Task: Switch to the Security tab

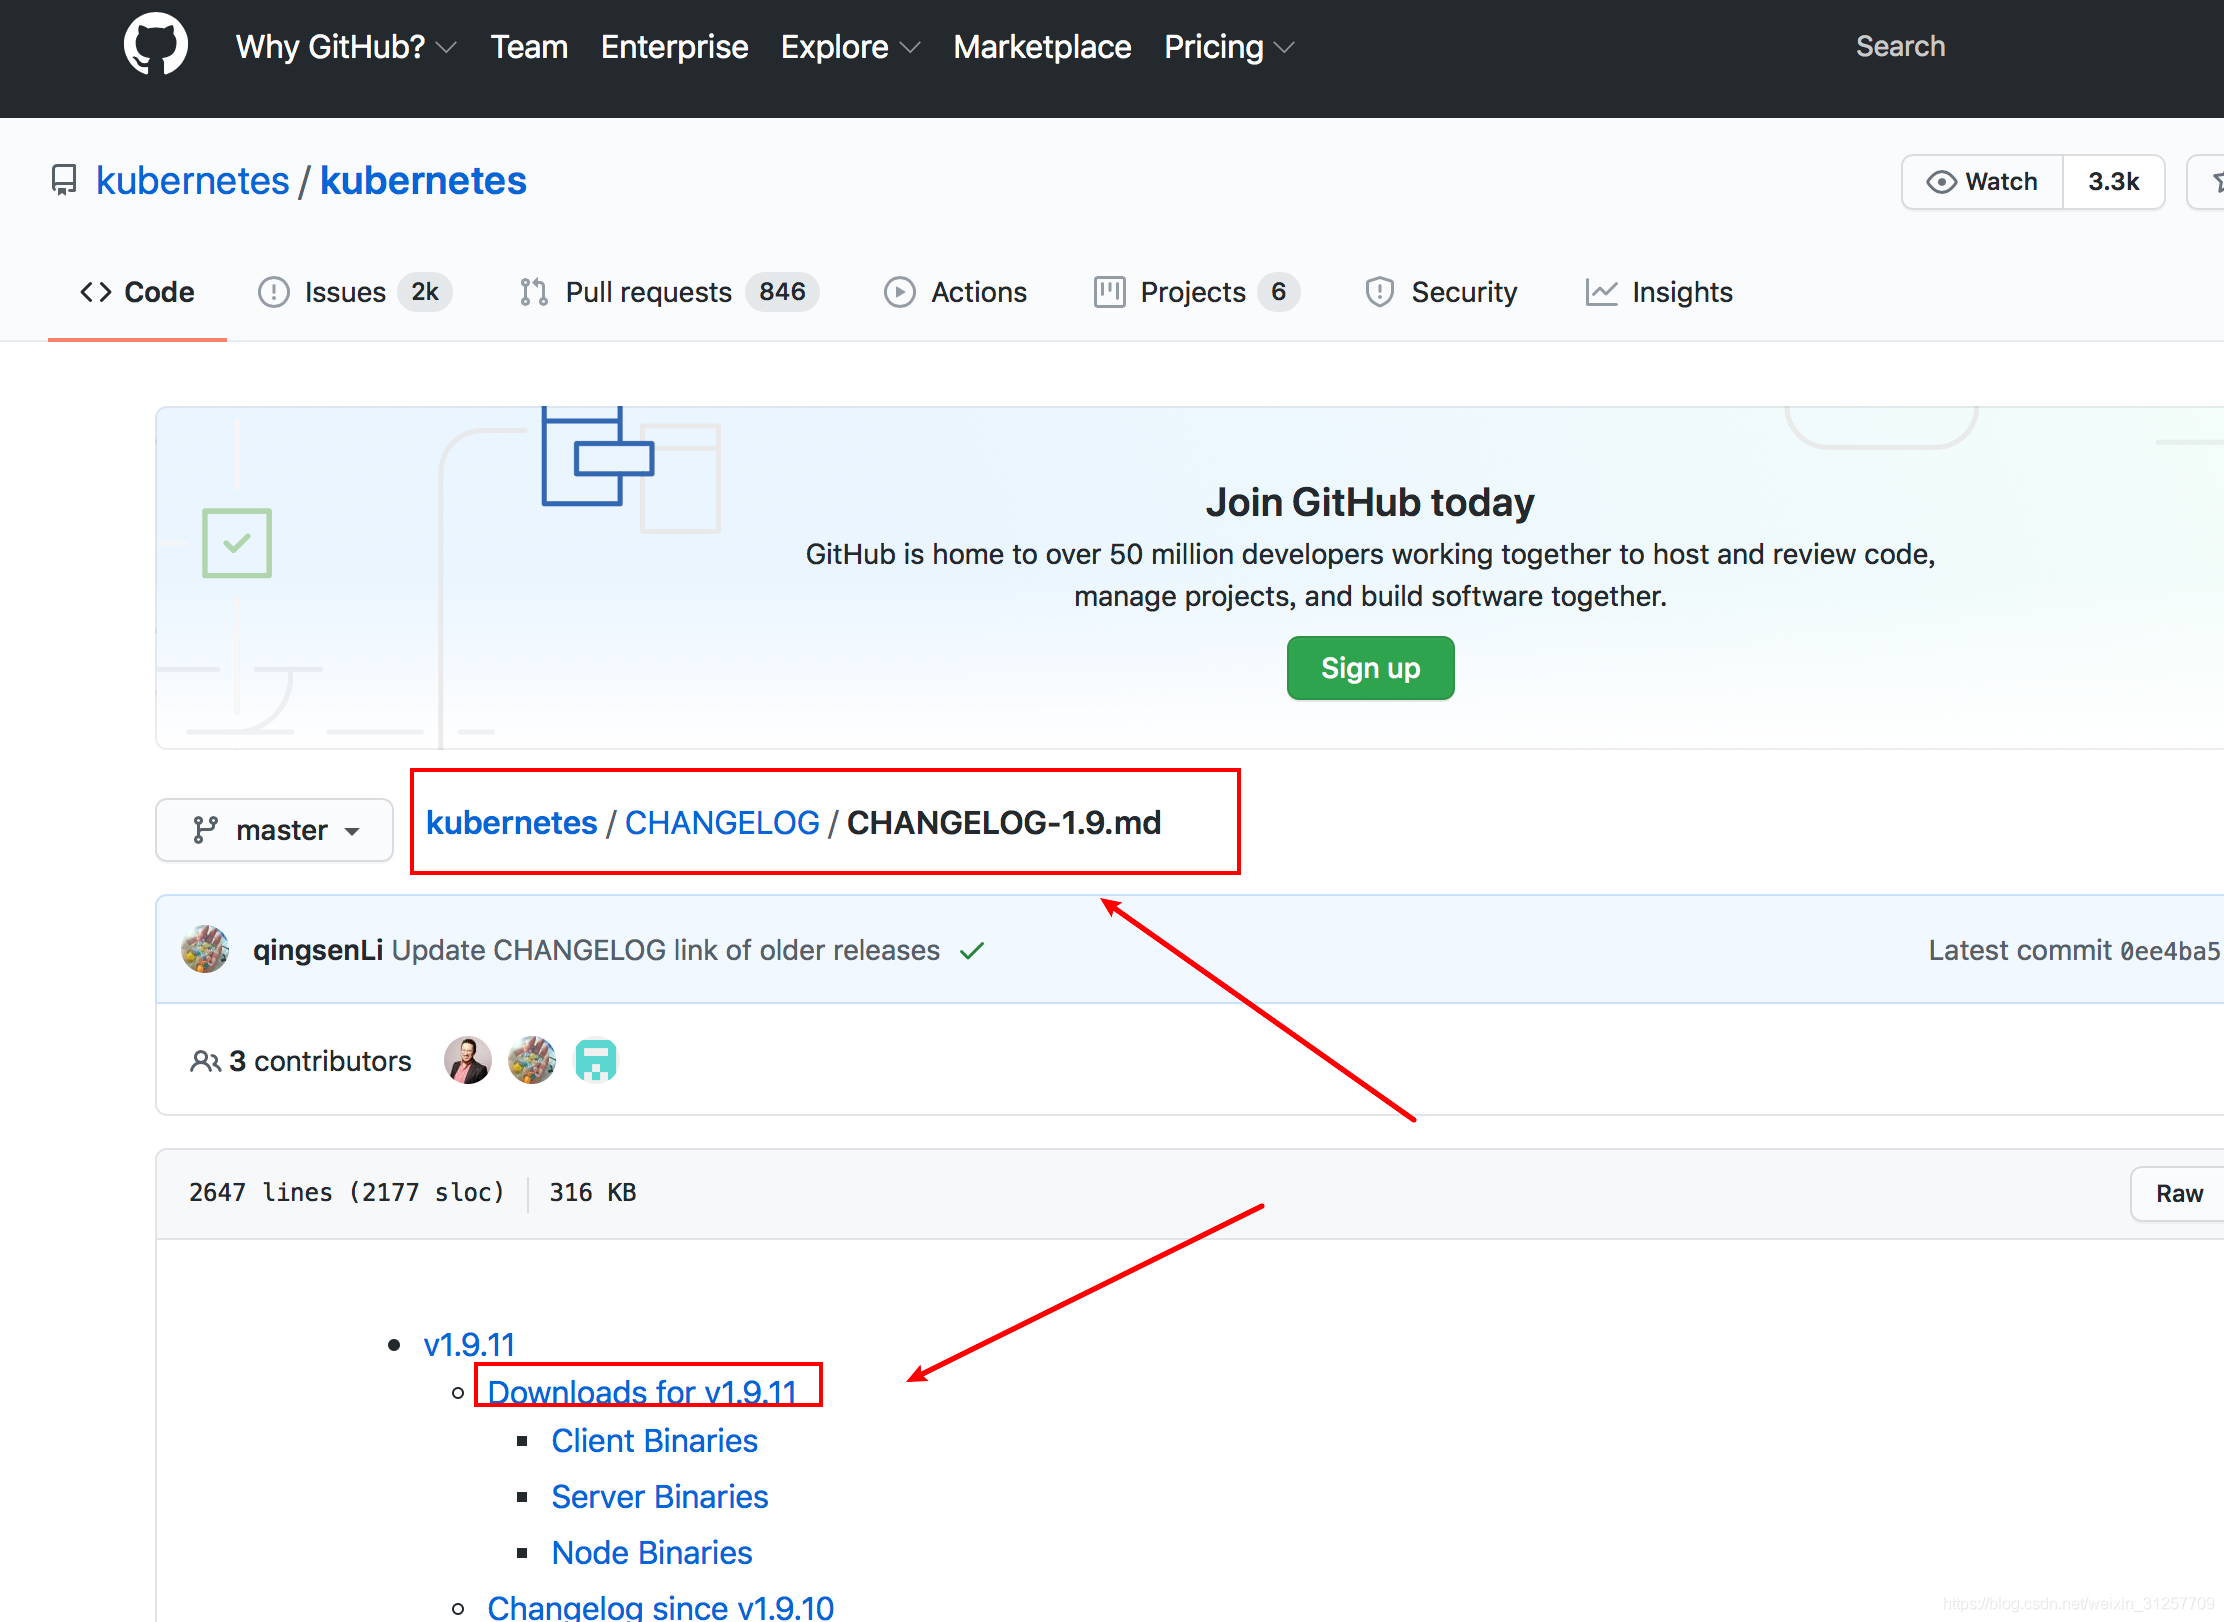Action: (x=1441, y=292)
